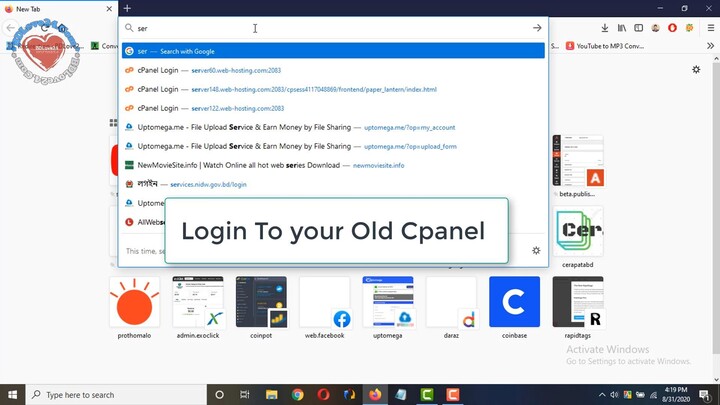Click the go arrow in address bar
The width and height of the screenshot is (720, 405).
click(537, 28)
